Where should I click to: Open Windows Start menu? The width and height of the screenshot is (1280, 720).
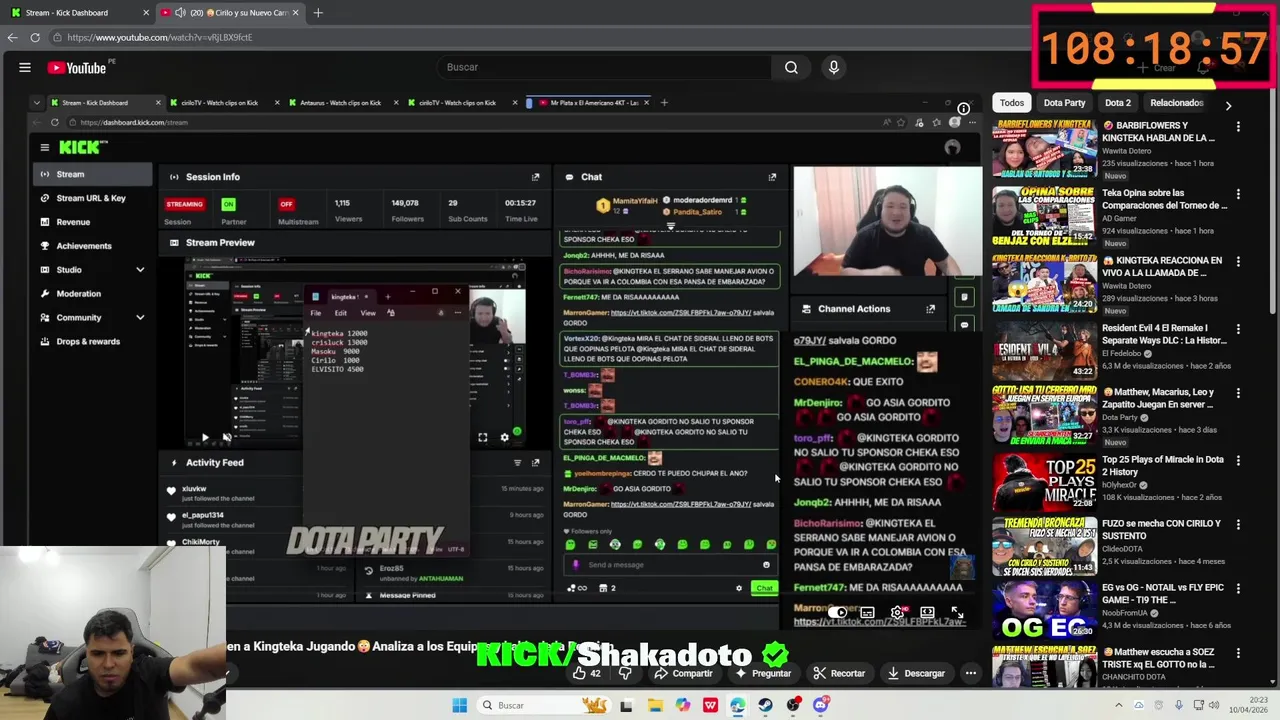click(x=459, y=705)
